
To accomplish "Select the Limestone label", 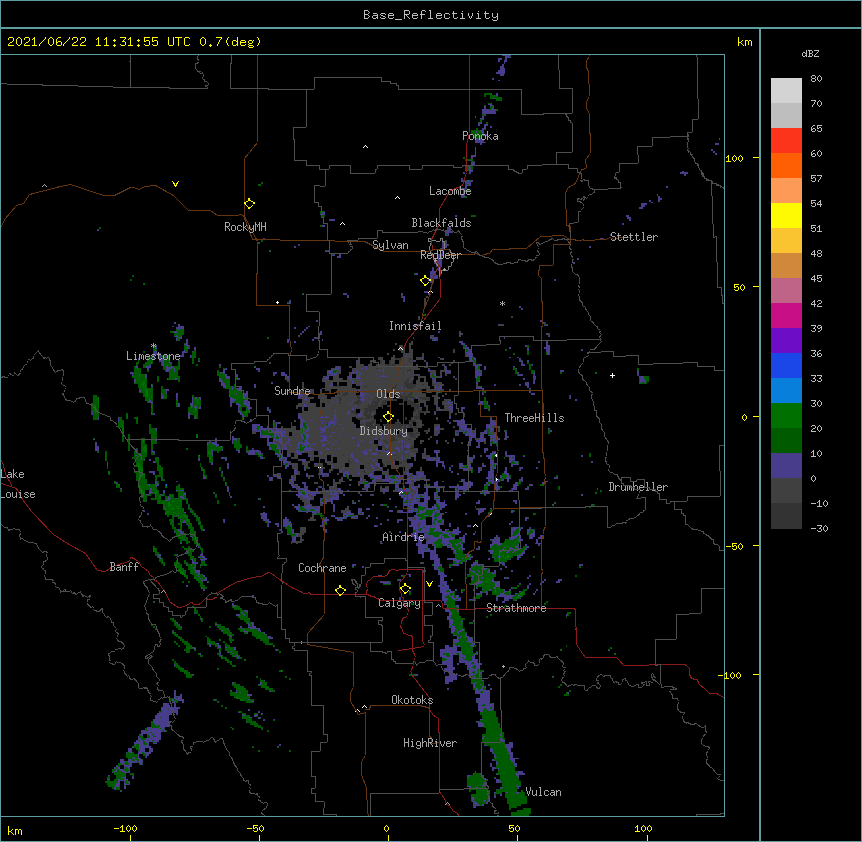I will coord(153,356).
